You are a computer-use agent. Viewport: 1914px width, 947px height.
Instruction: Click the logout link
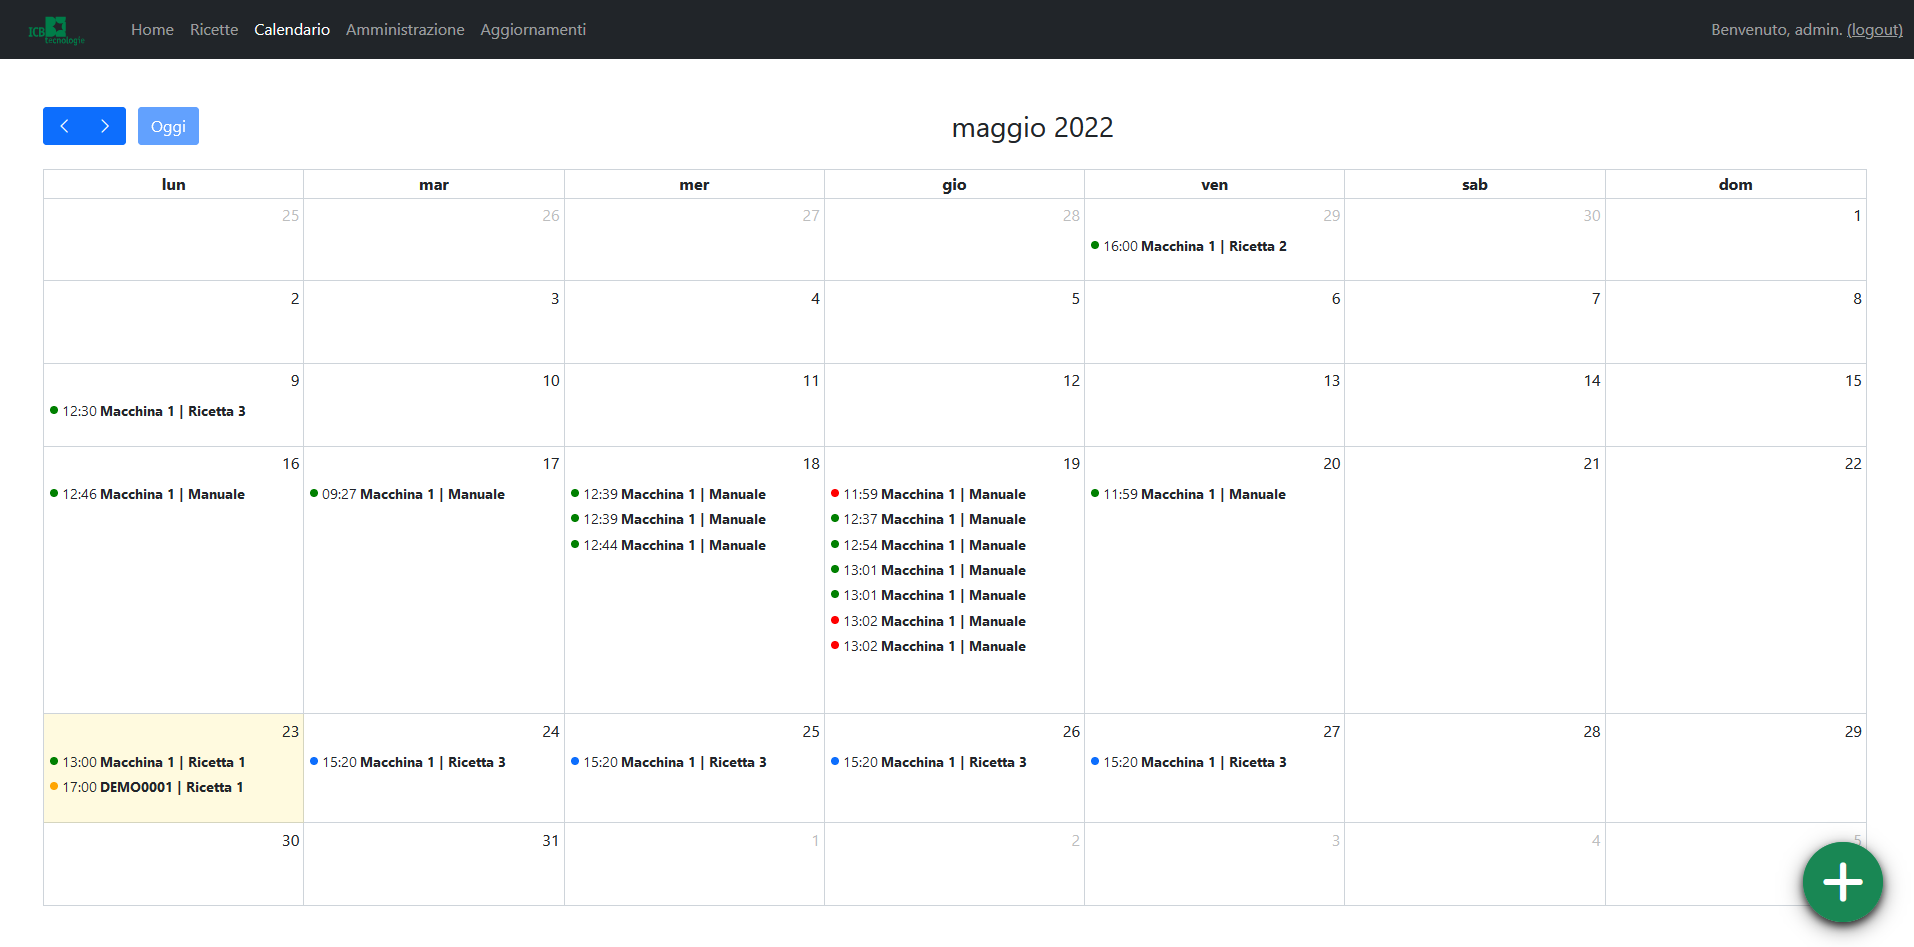tap(1874, 30)
